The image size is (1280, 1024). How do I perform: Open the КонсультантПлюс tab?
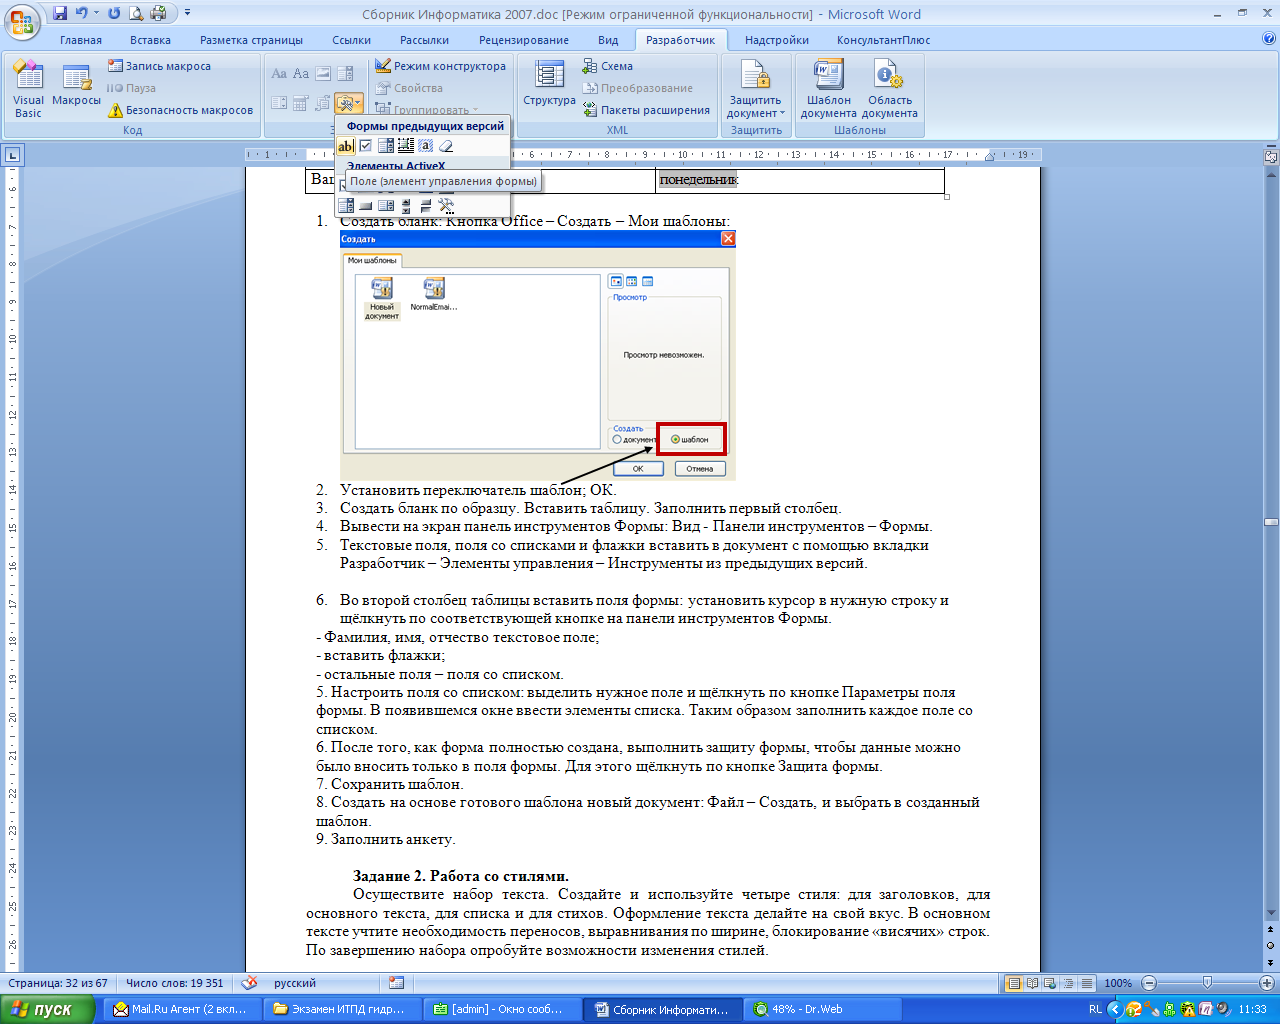[883, 40]
